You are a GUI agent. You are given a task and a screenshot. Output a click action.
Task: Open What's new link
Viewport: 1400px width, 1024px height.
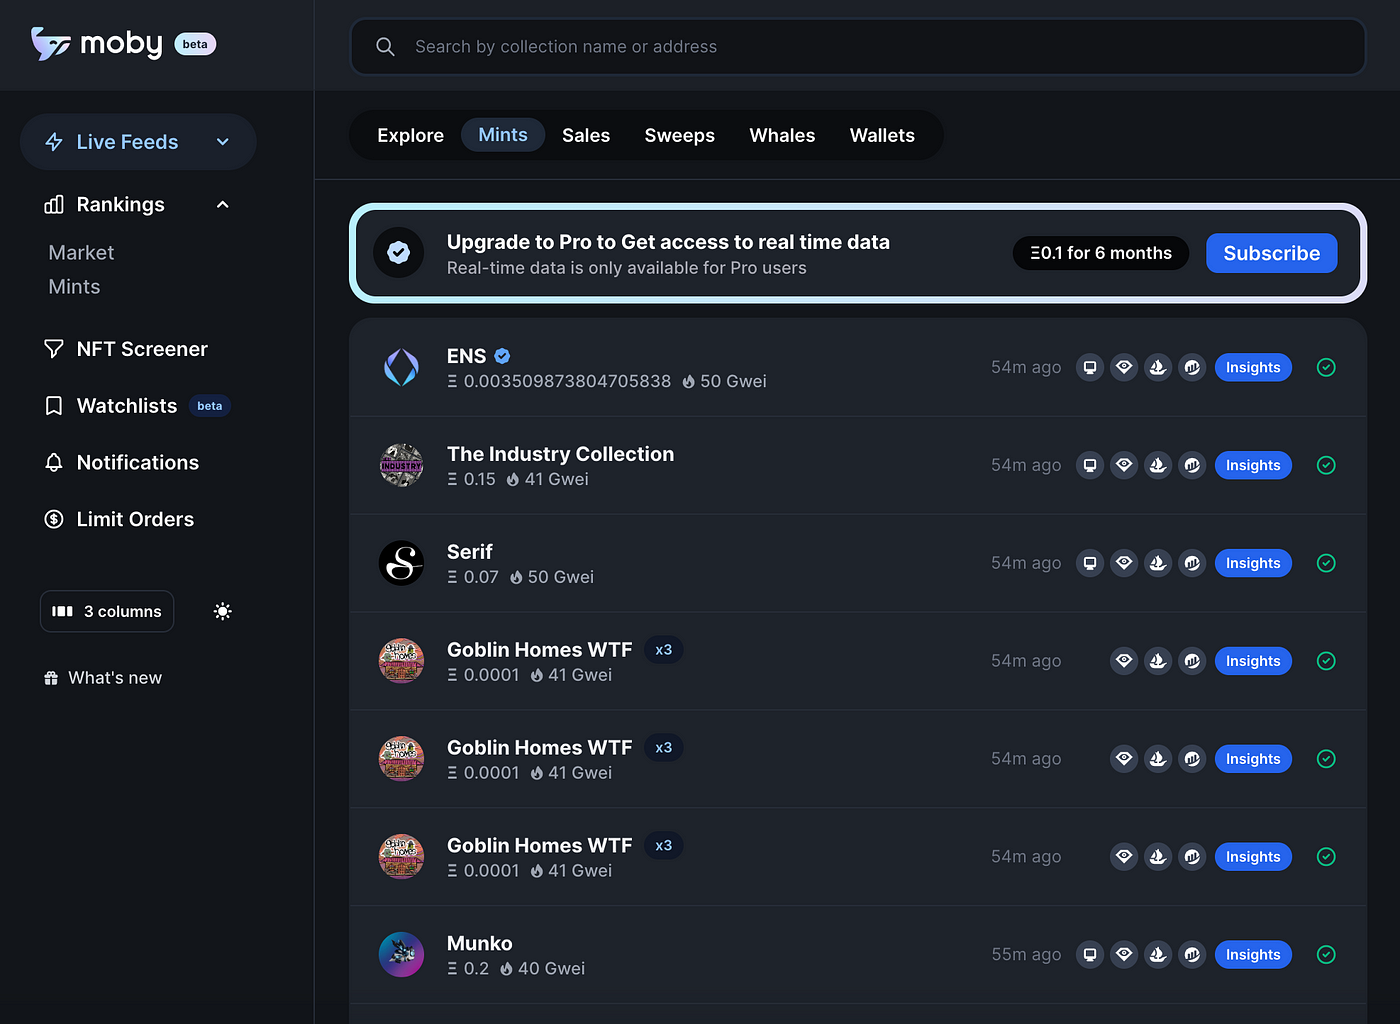[x=102, y=678]
